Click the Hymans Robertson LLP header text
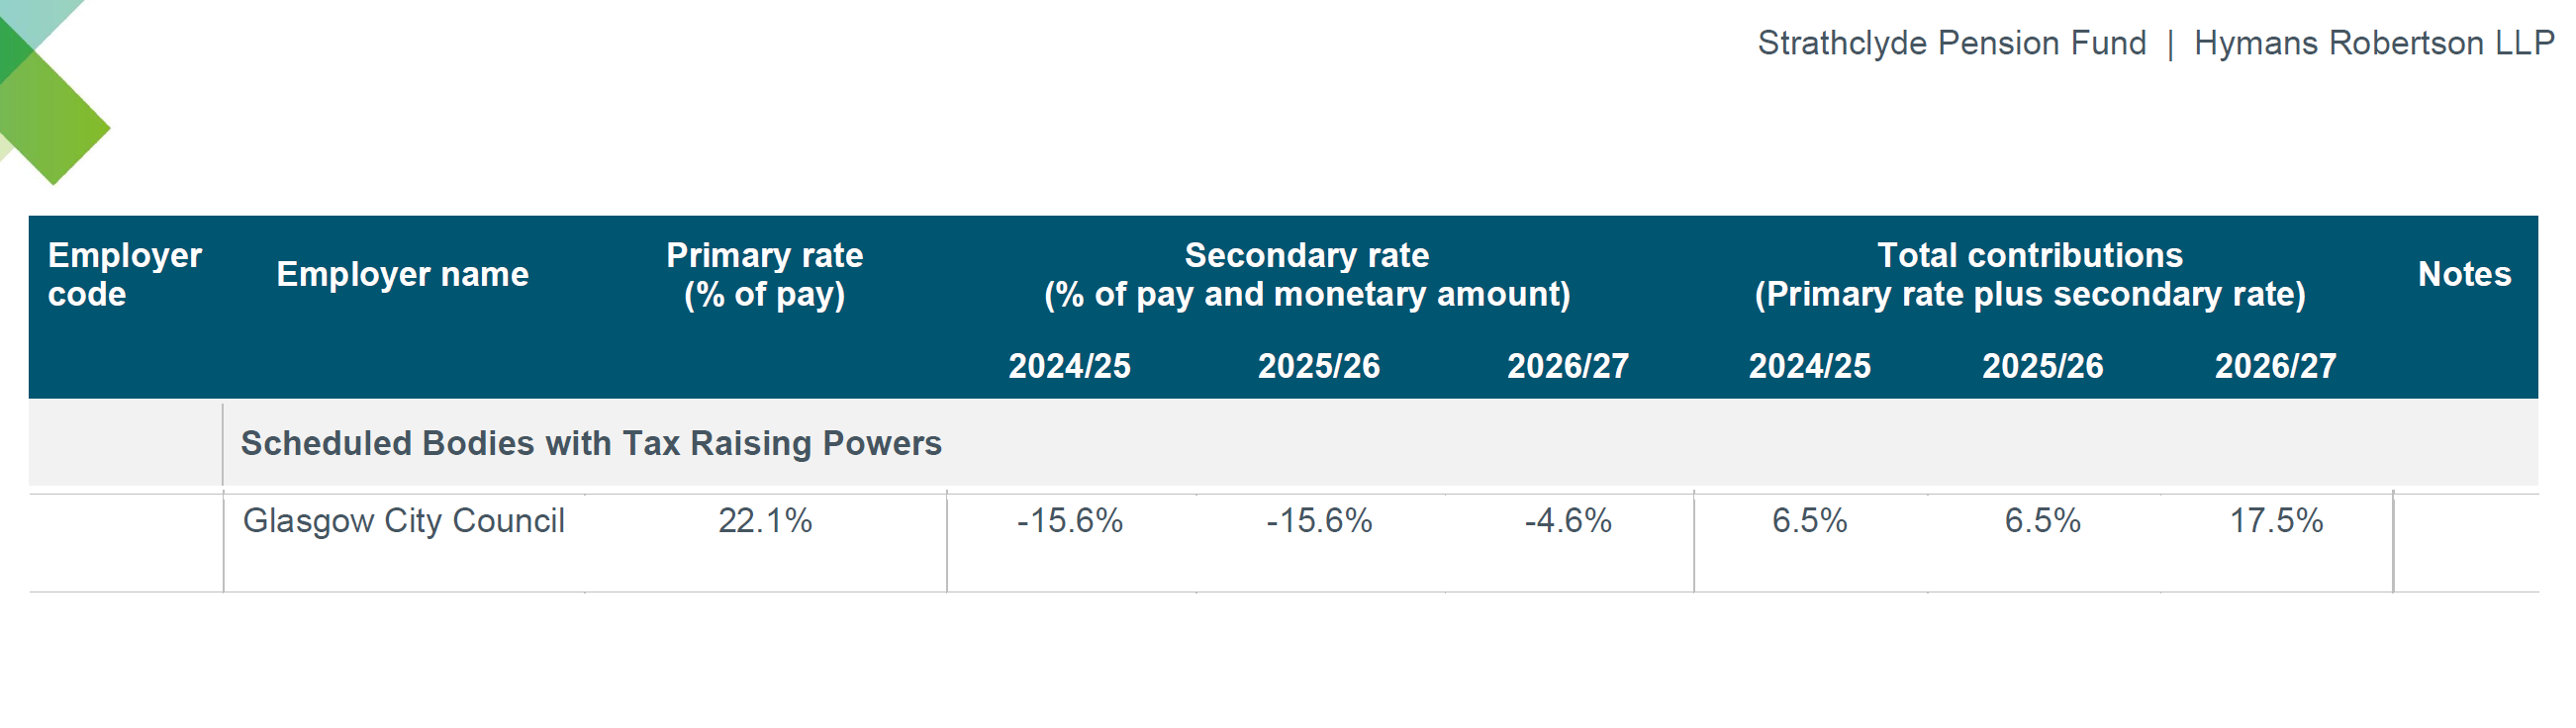The image size is (2576, 728). [x=2373, y=43]
